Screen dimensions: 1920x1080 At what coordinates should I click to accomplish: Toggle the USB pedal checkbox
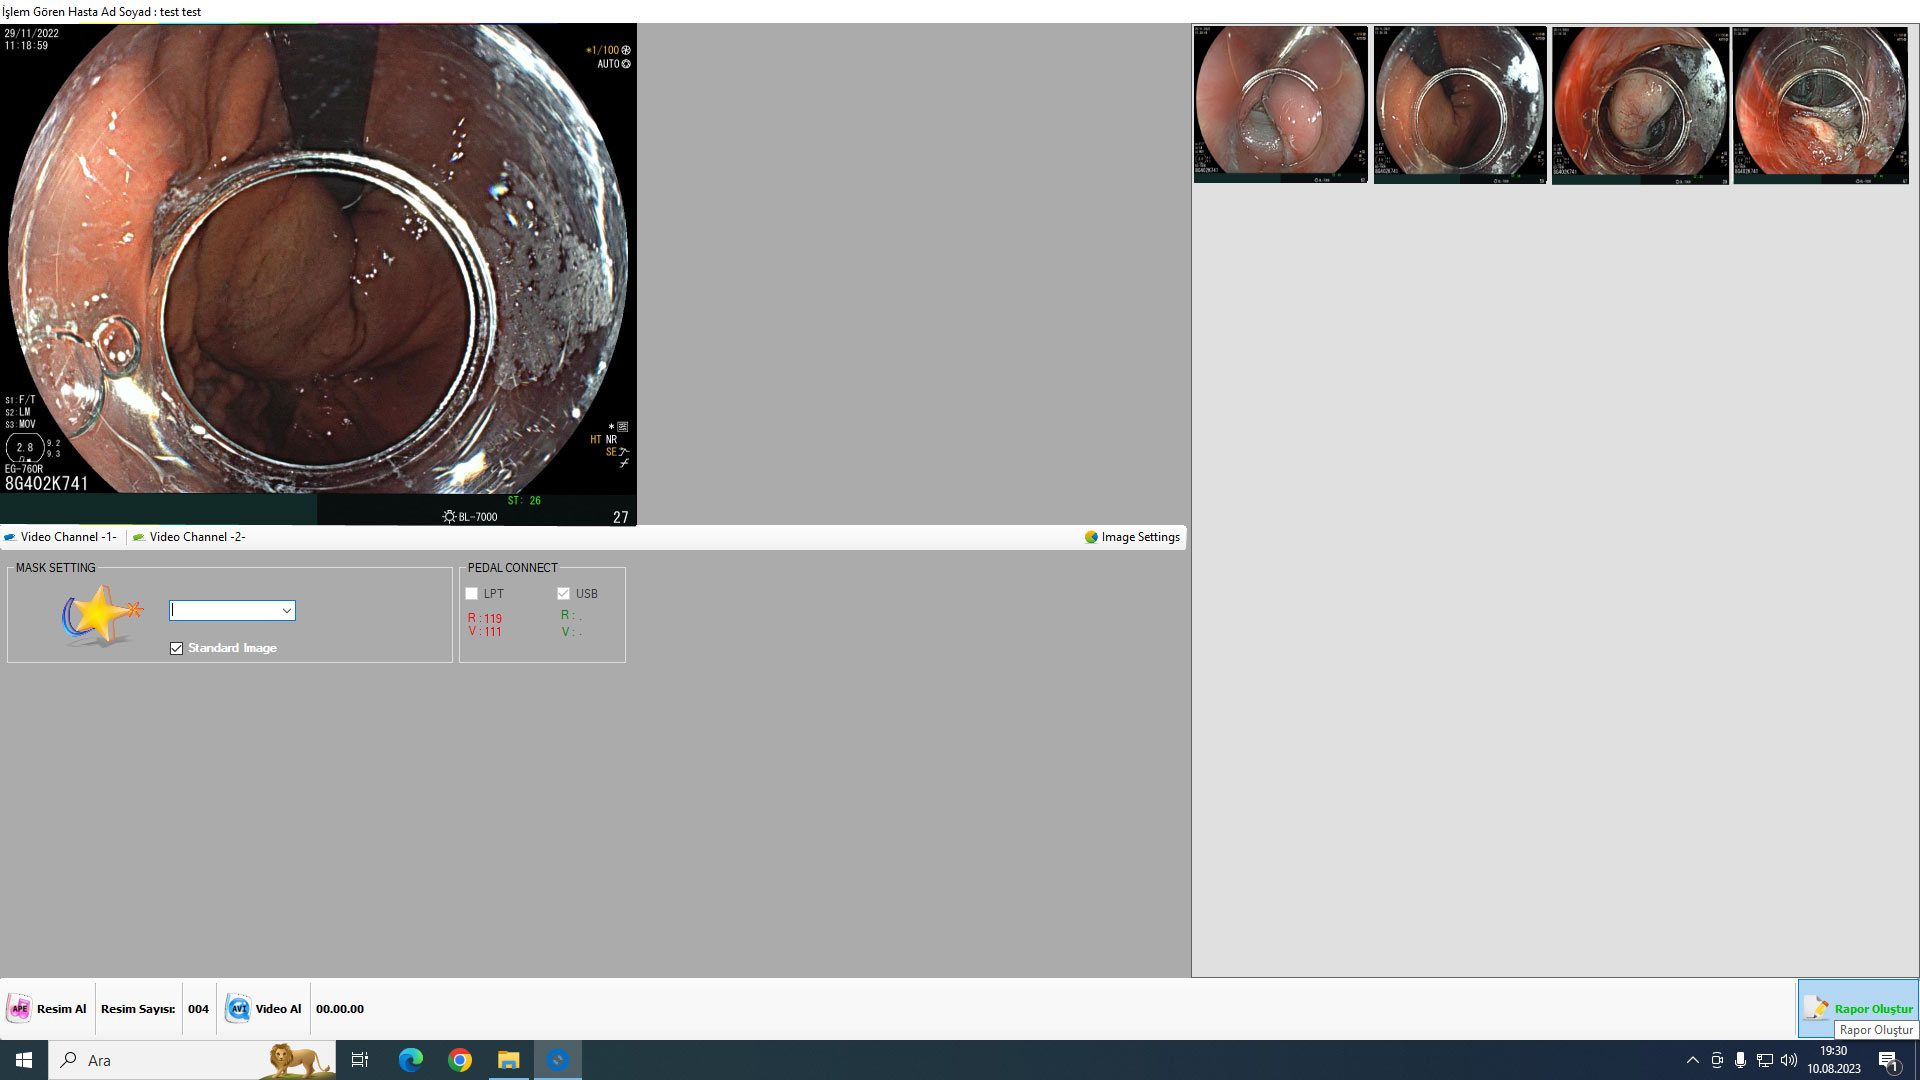click(564, 594)
